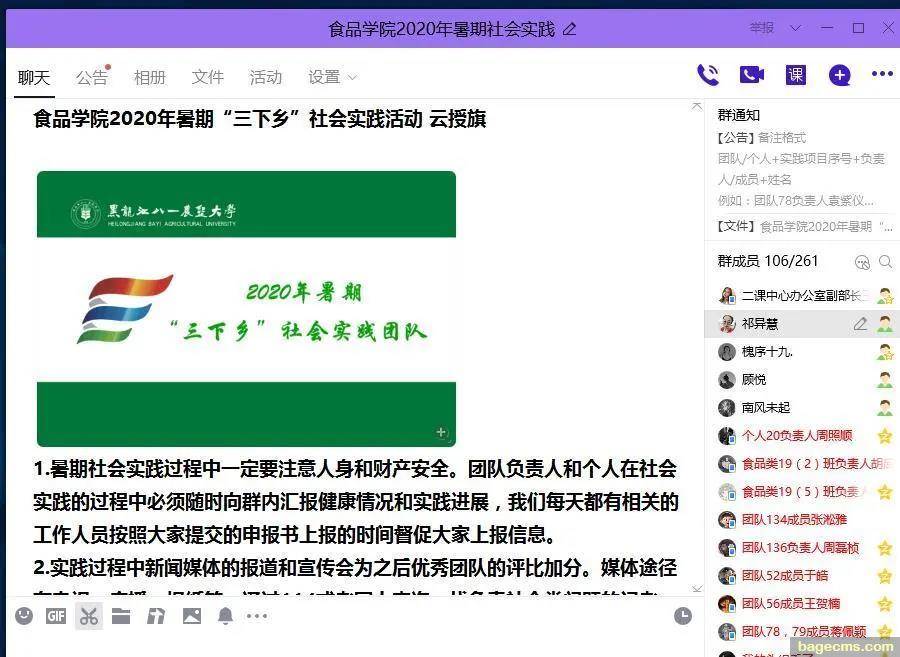Image resolution: width=900 pixels, height=657 pixels.
Task: Click the 举报 report link
Action: pyautogui.click(x=762, y=28)
